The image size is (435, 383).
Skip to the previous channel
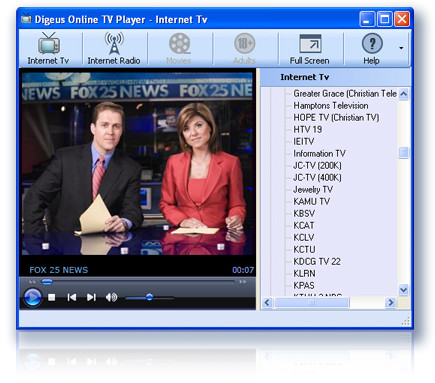72,297
